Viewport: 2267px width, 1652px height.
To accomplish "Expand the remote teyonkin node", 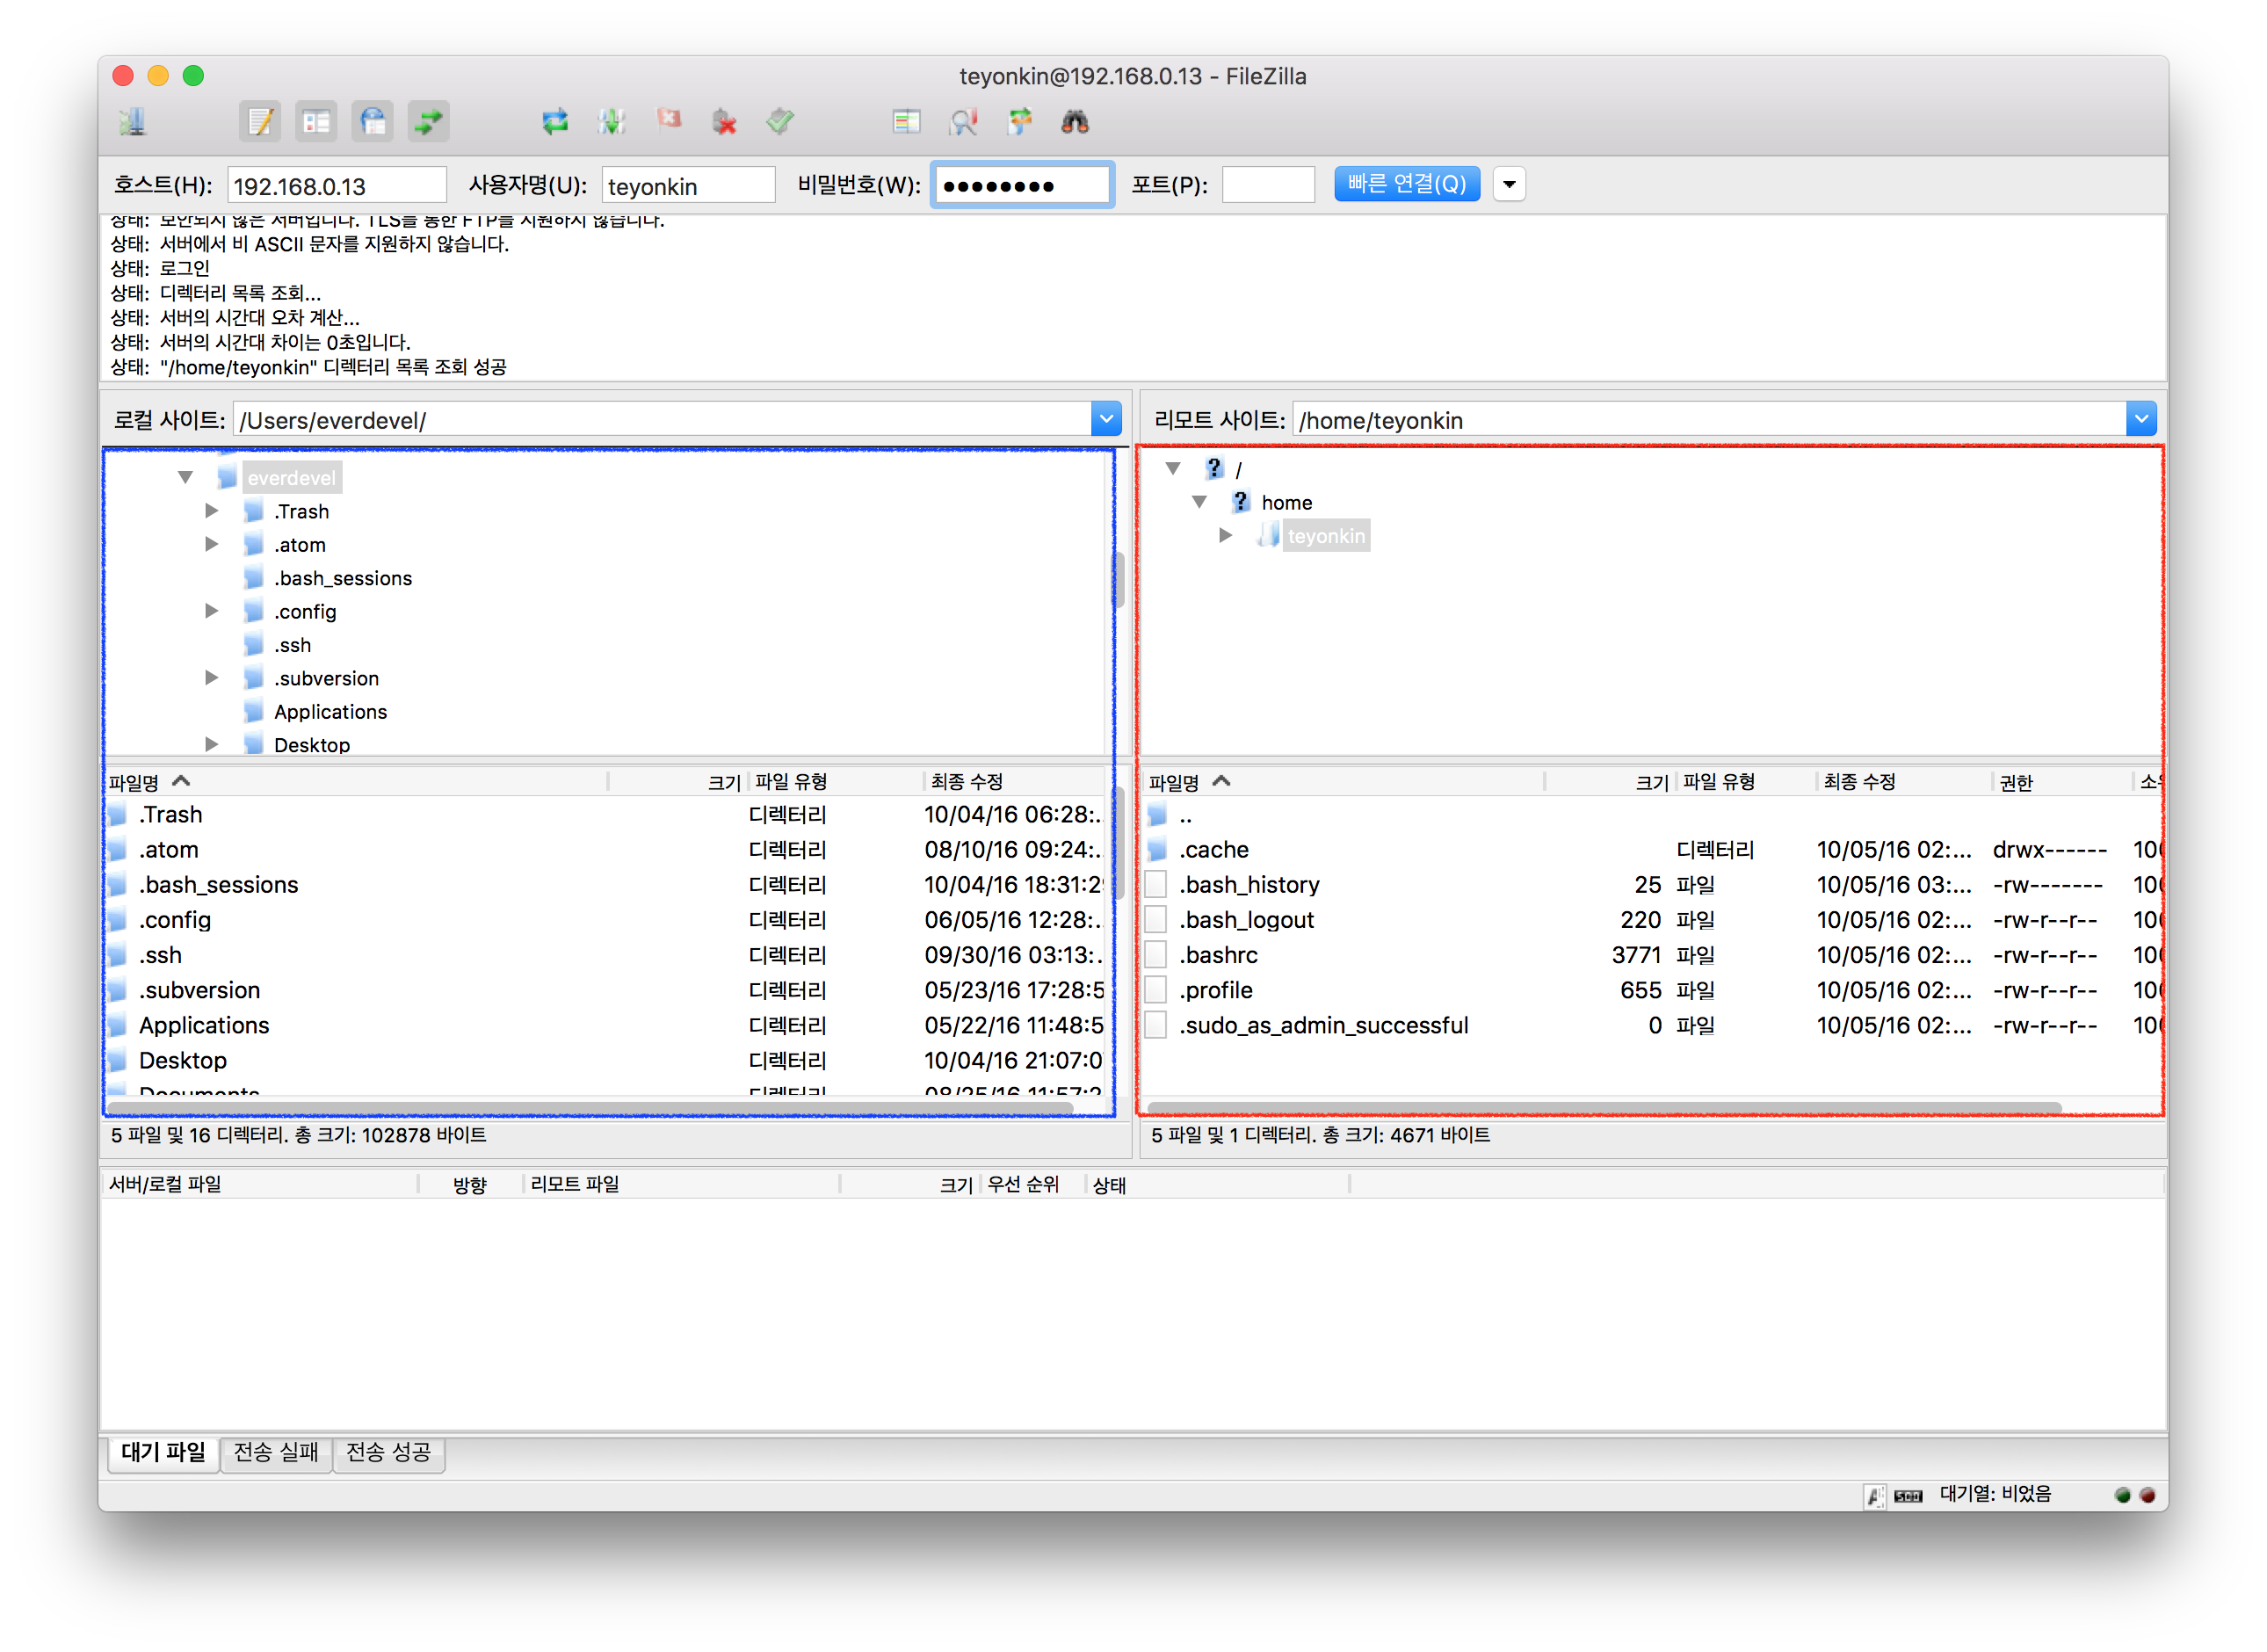I will (x=1225, y=535).
